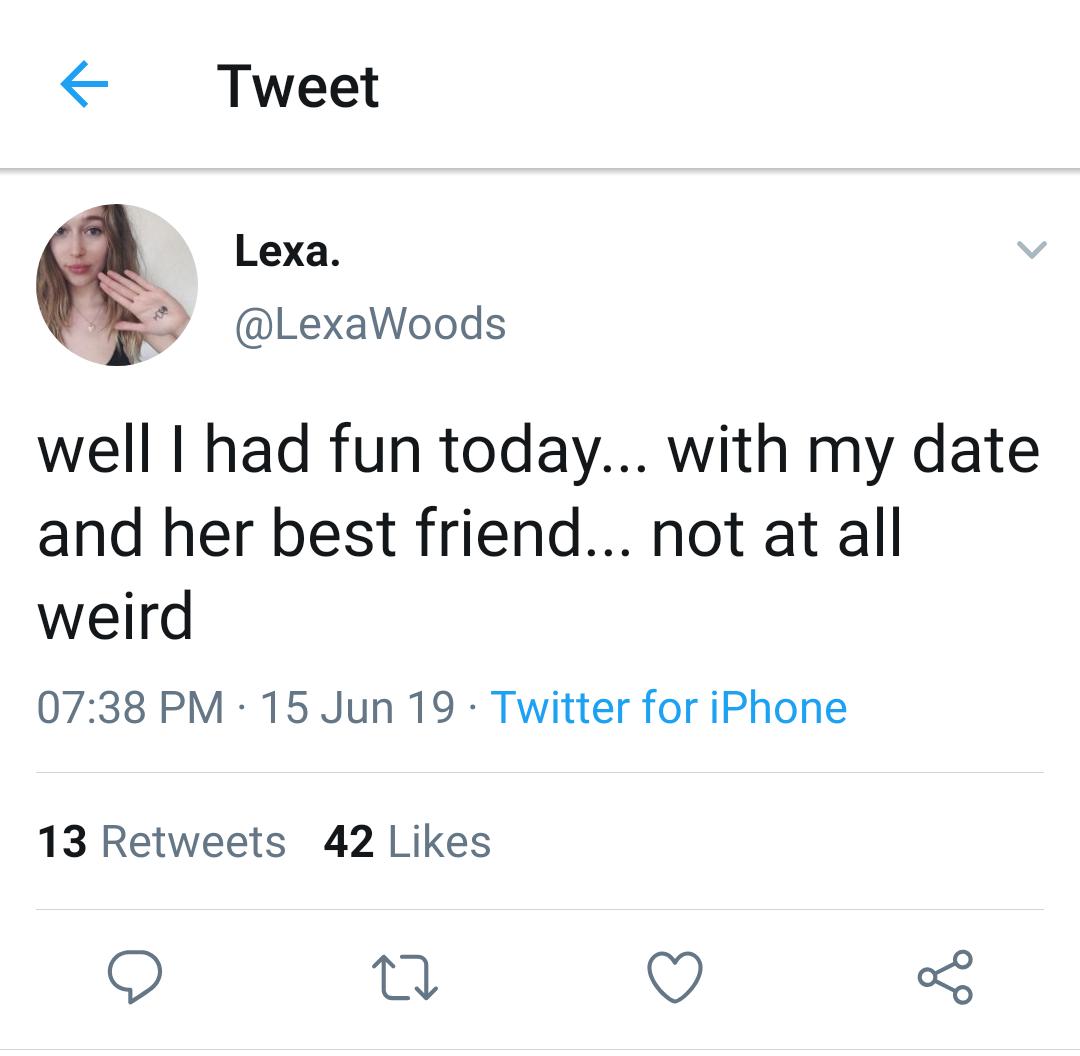Open the share icon options
This screenshot has height=1056, width=1080.
tap(945, 977)
